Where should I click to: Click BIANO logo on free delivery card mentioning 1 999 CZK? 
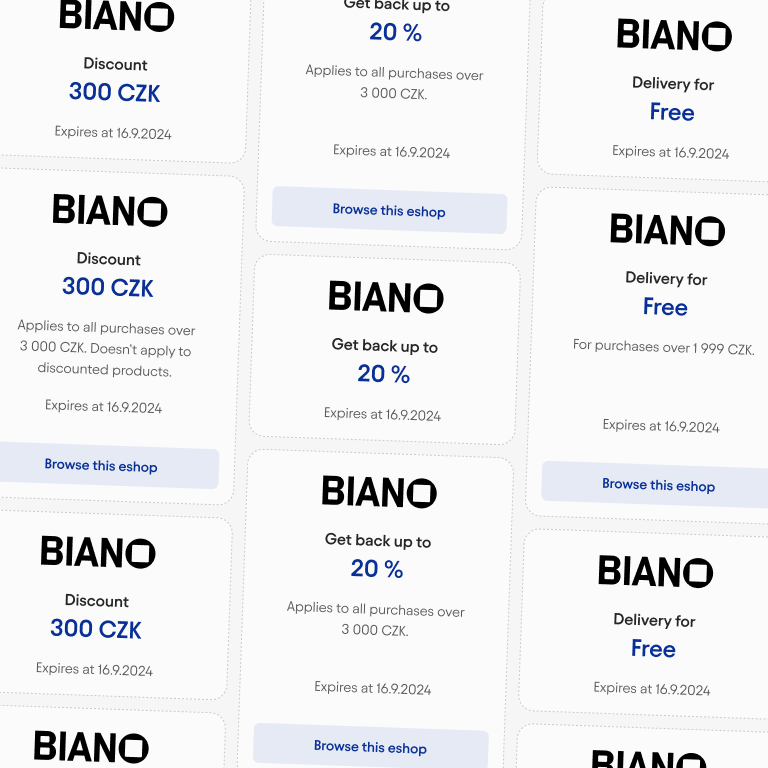pos(667,230)
